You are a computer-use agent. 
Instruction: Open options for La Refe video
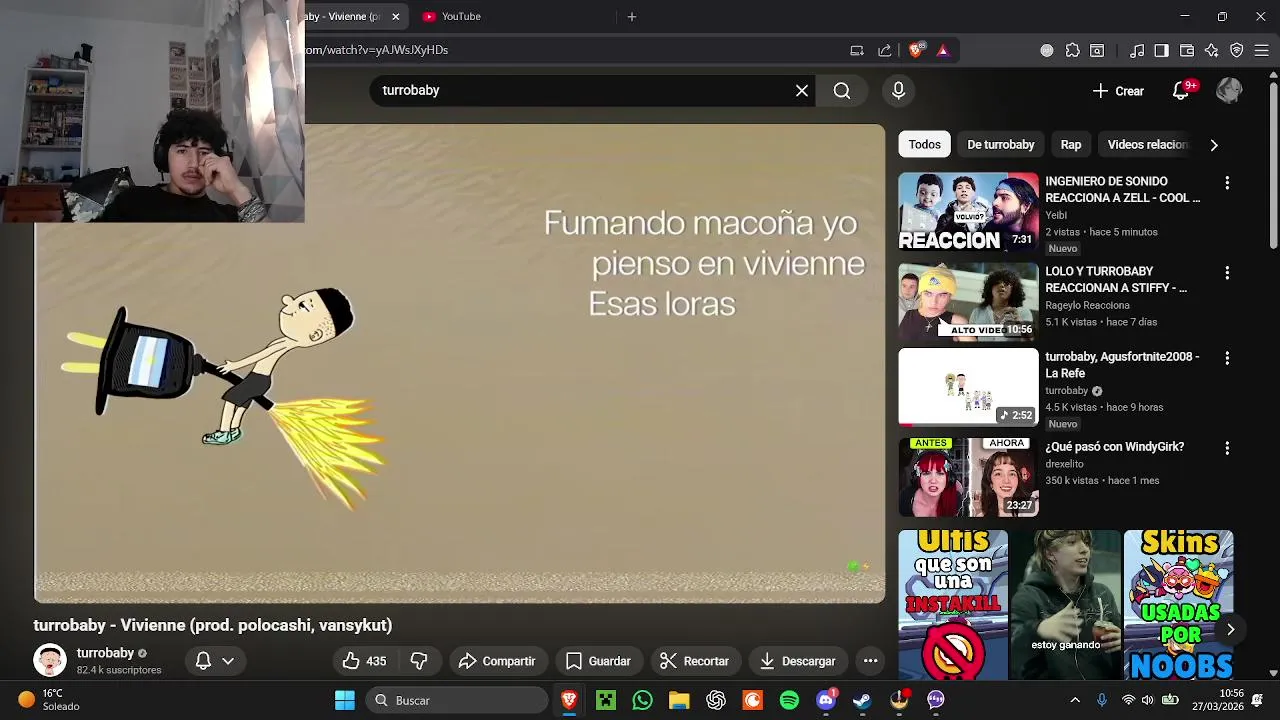click(x=1227, y=358)
